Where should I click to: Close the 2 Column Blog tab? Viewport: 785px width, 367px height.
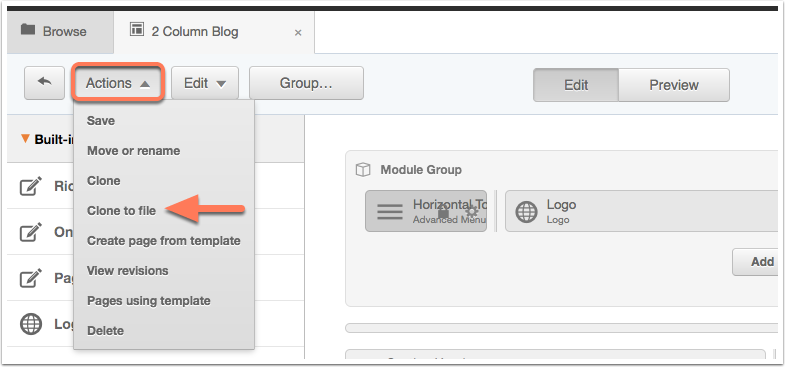pyautogui.click(x=298, y=33)
